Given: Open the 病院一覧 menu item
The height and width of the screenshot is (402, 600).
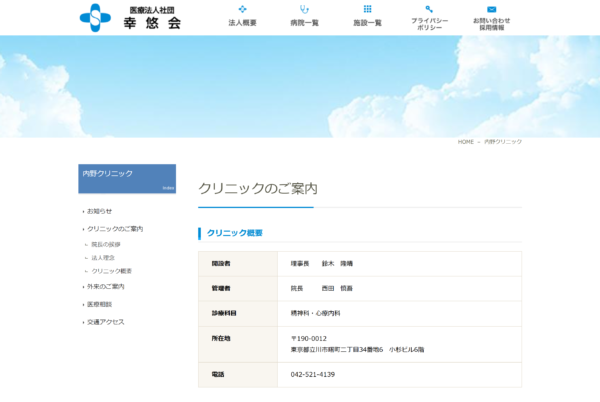Looking at the screenshot, I should point(304,23).
